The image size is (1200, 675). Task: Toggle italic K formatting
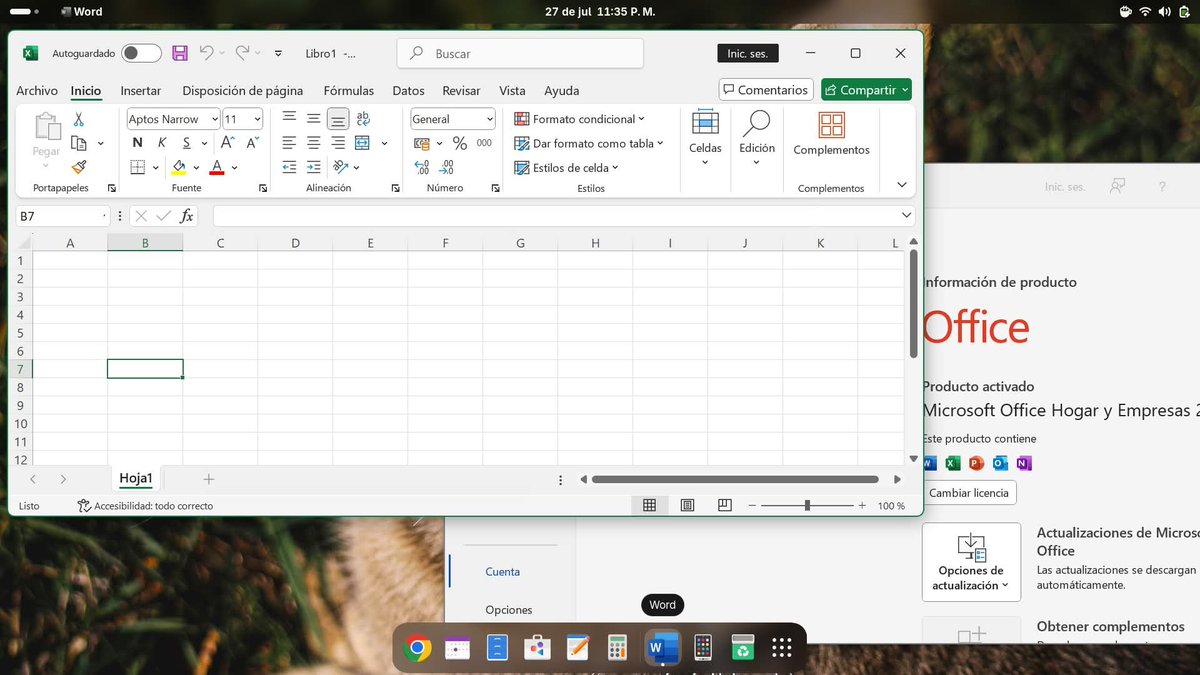(x=161, y=143)
